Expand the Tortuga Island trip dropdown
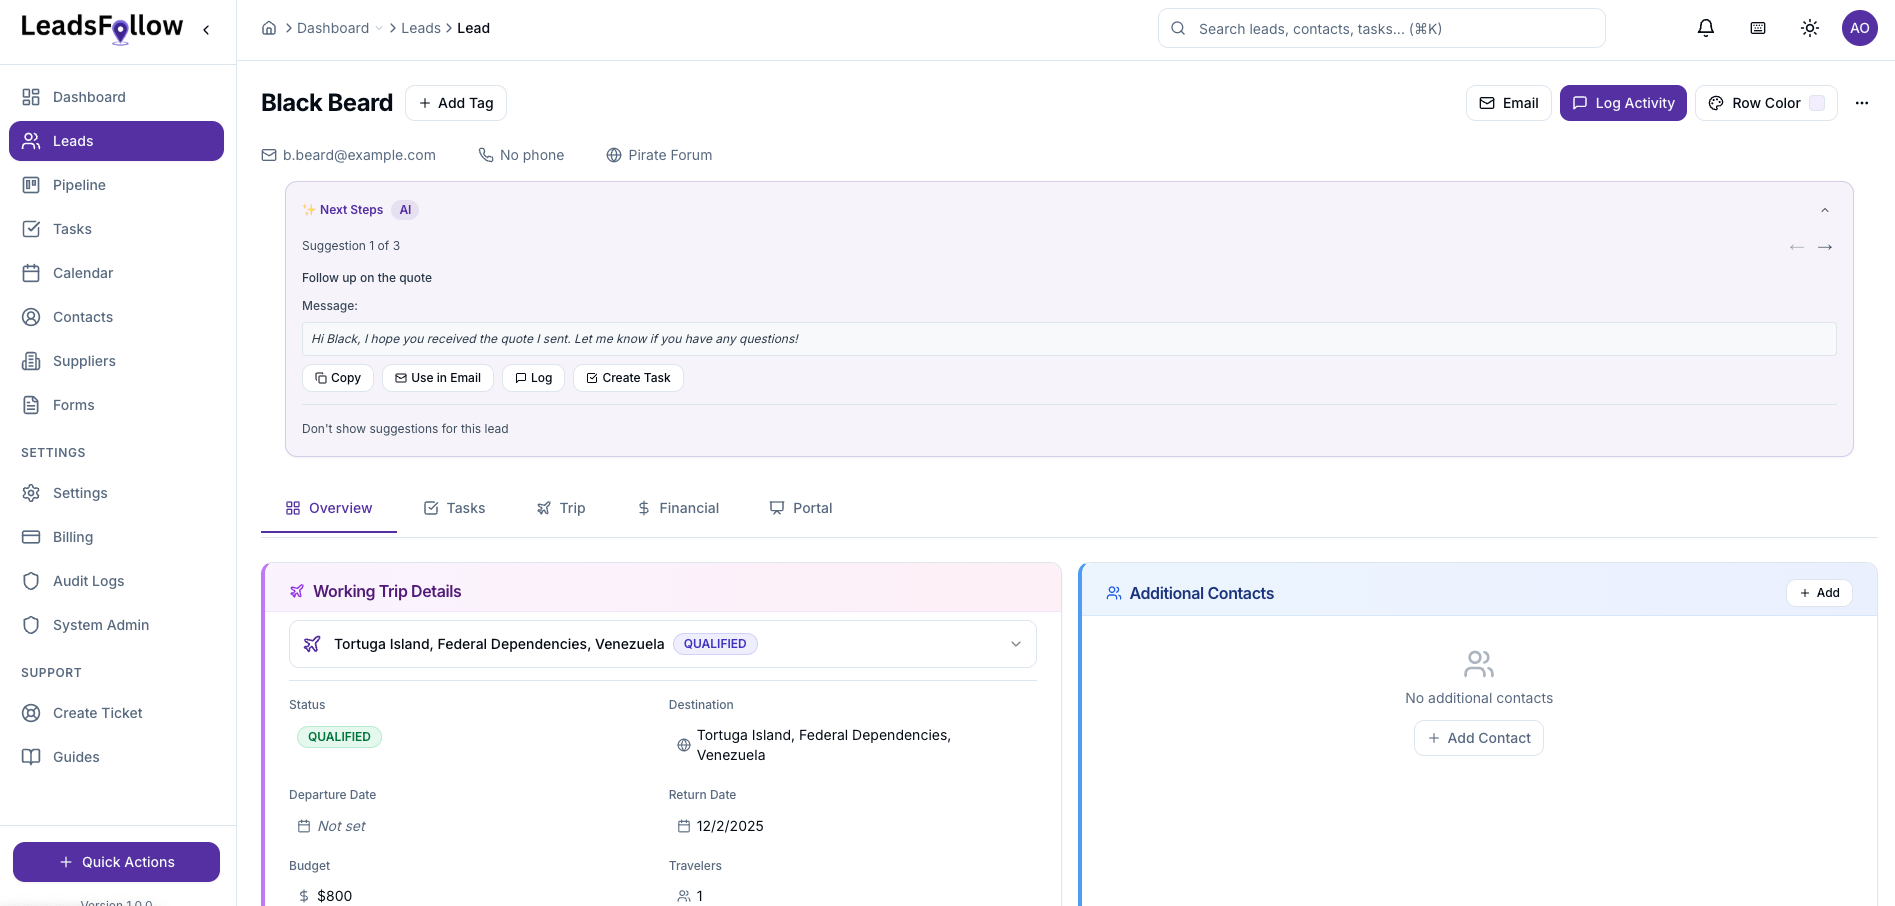 pos(1016,644)
